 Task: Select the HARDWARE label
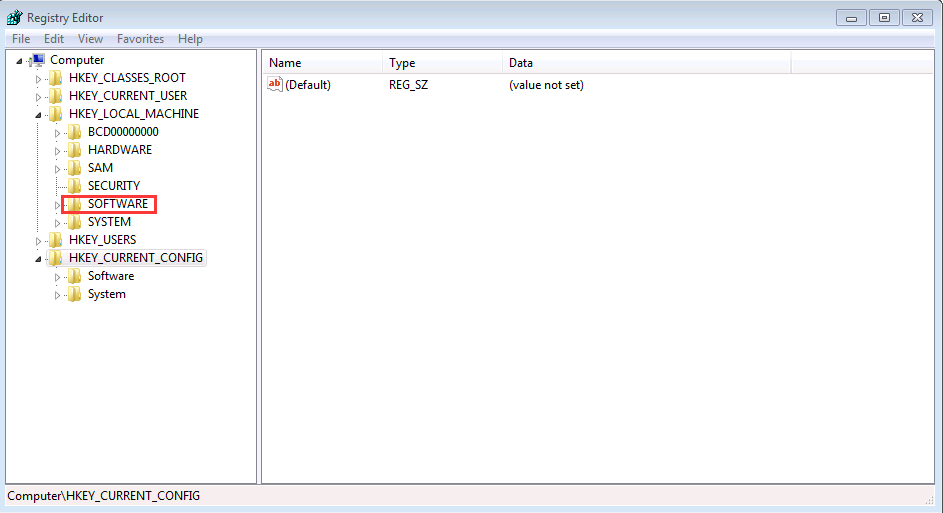[120, 150]
